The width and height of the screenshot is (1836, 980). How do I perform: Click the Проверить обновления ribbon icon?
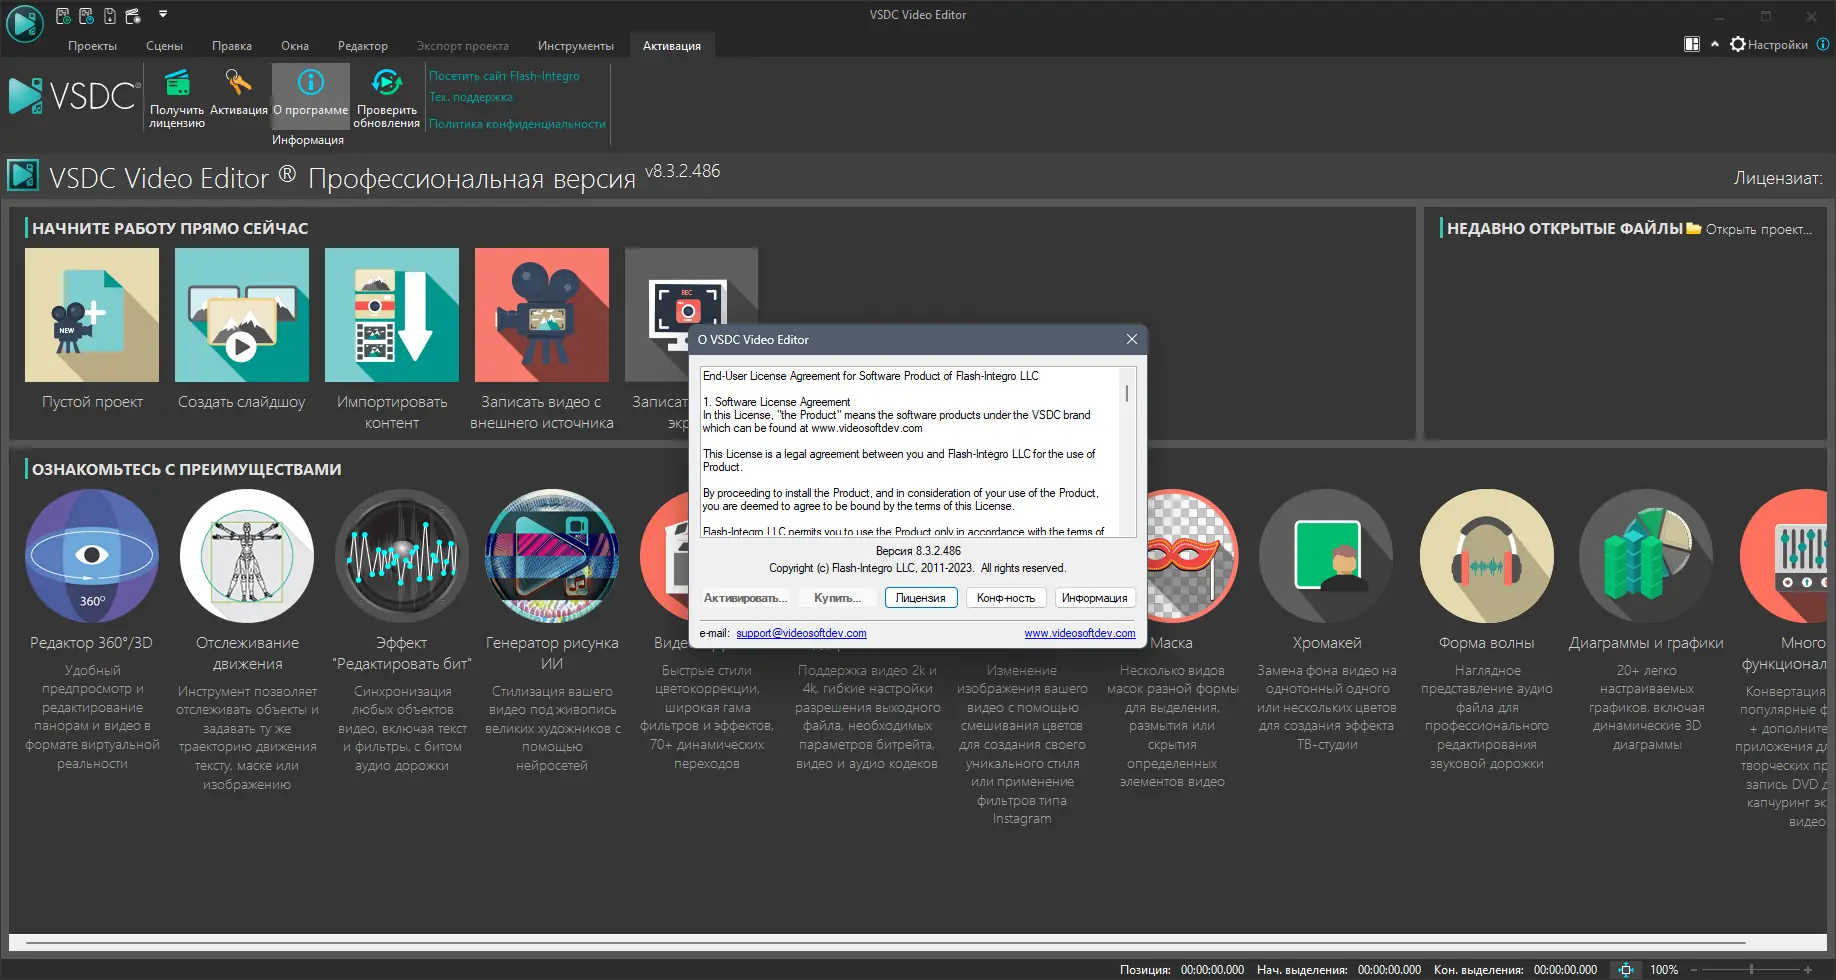(x=386, y=97)
